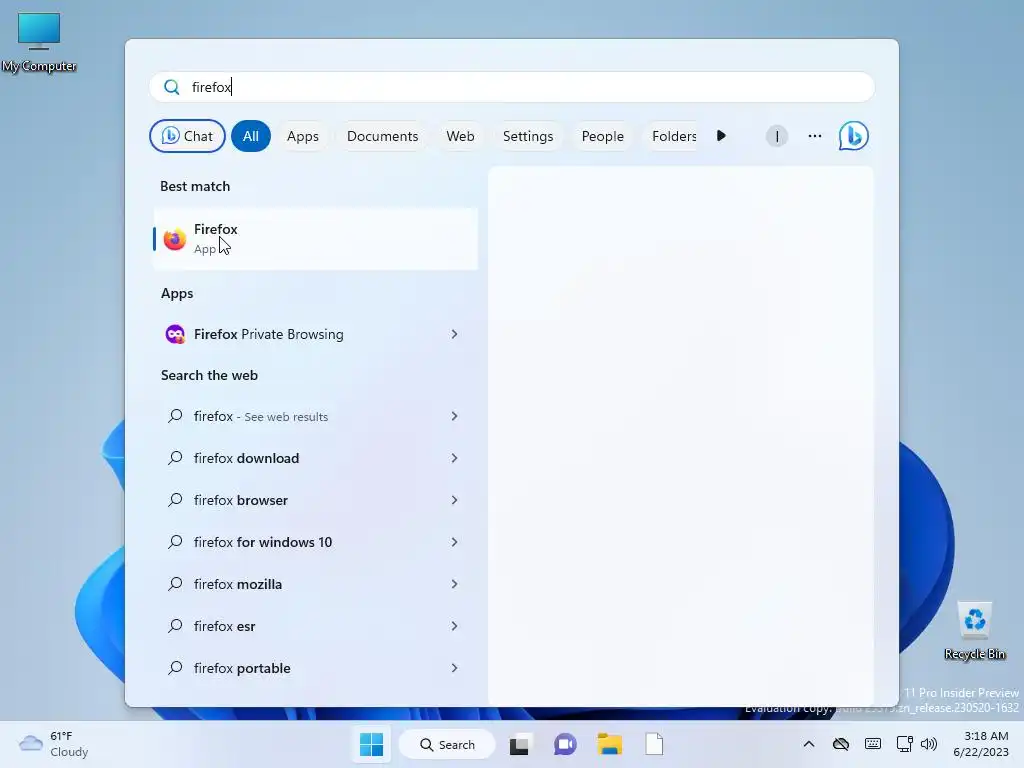This screenshot has width=1024, height=768.
Task: Open Bing chat icon at top right
Action: pyautogui.click(x=853, y=136)
